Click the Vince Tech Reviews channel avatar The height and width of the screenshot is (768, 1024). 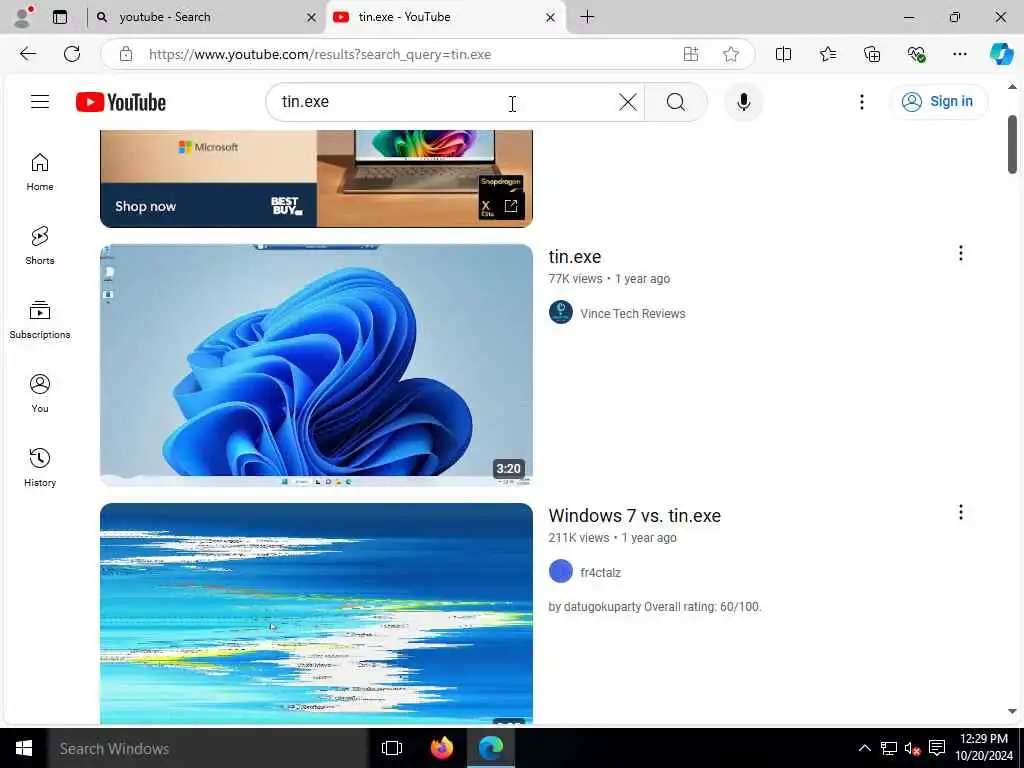(x=560, y=312)
